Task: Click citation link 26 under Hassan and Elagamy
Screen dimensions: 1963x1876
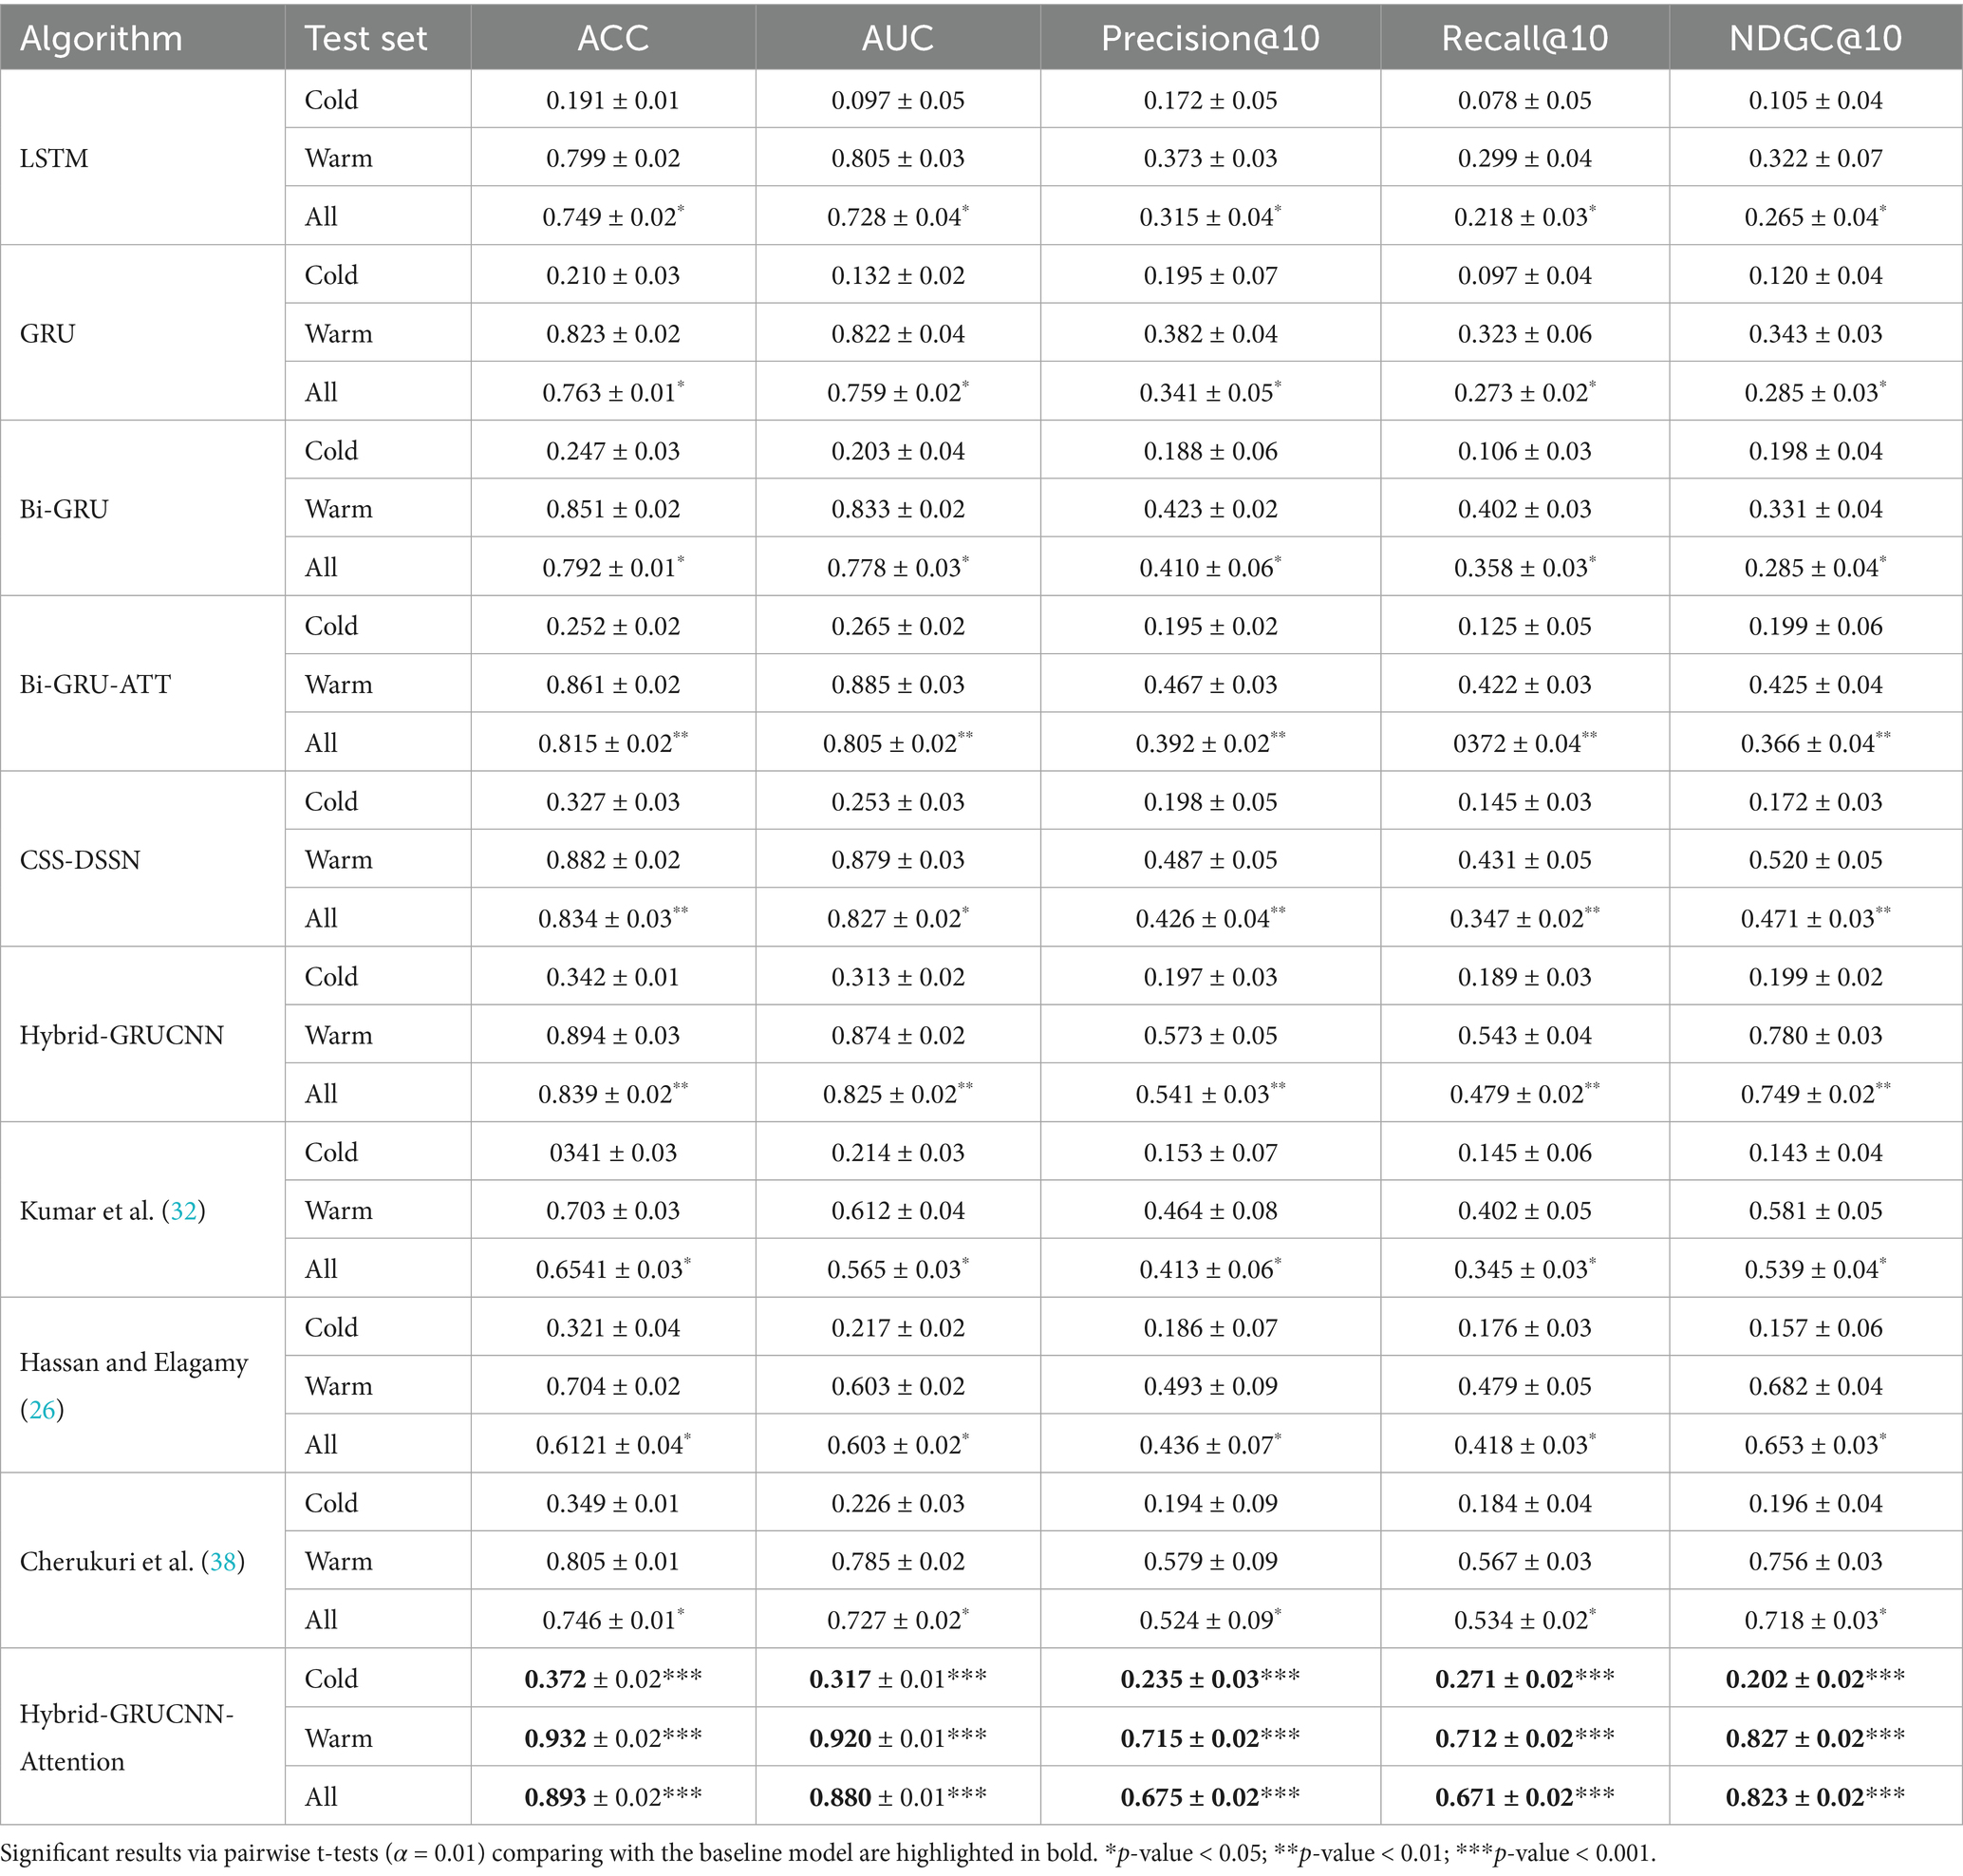Action: (x=42, y=1410)
